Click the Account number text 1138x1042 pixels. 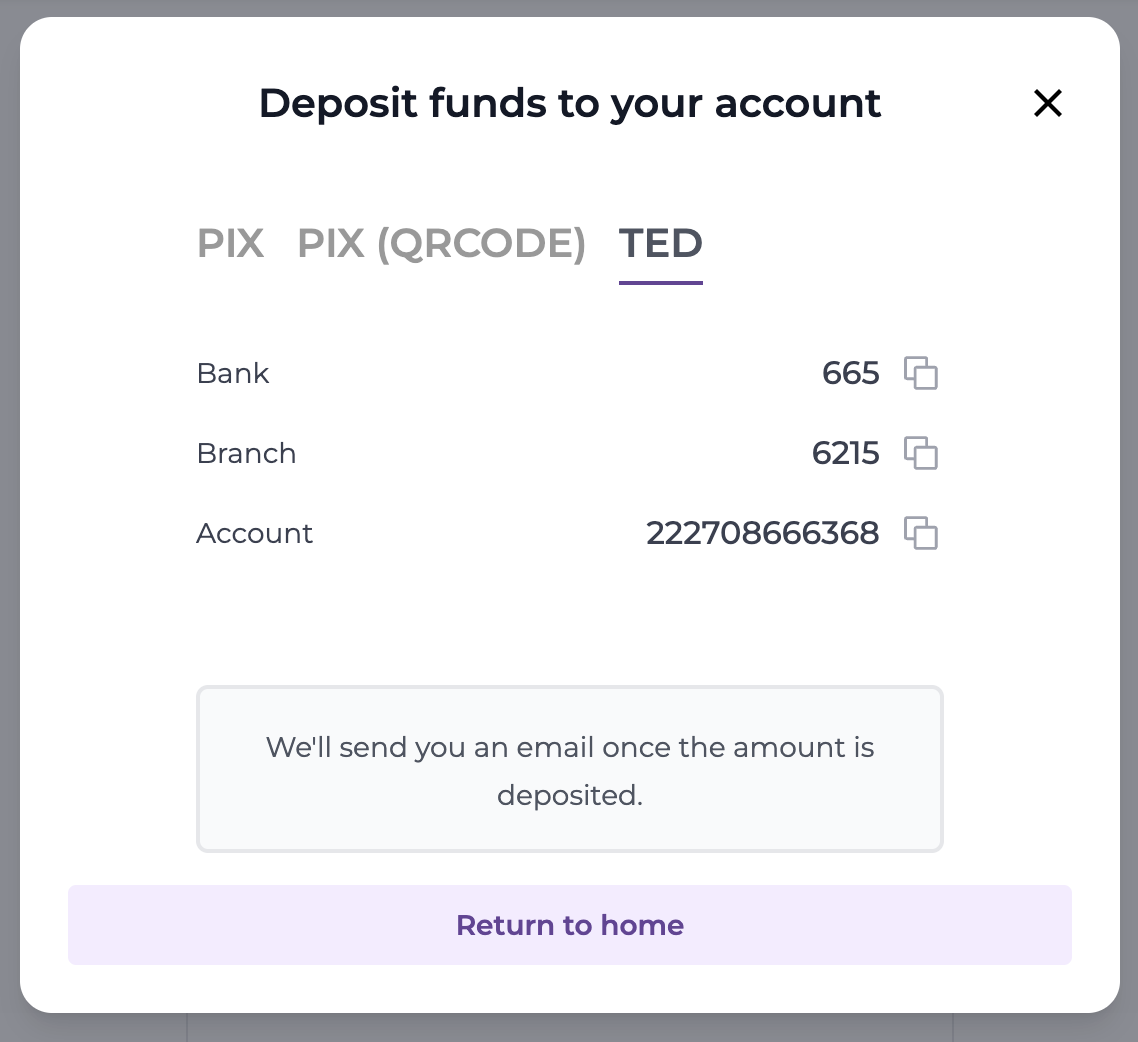click(762, 533)
